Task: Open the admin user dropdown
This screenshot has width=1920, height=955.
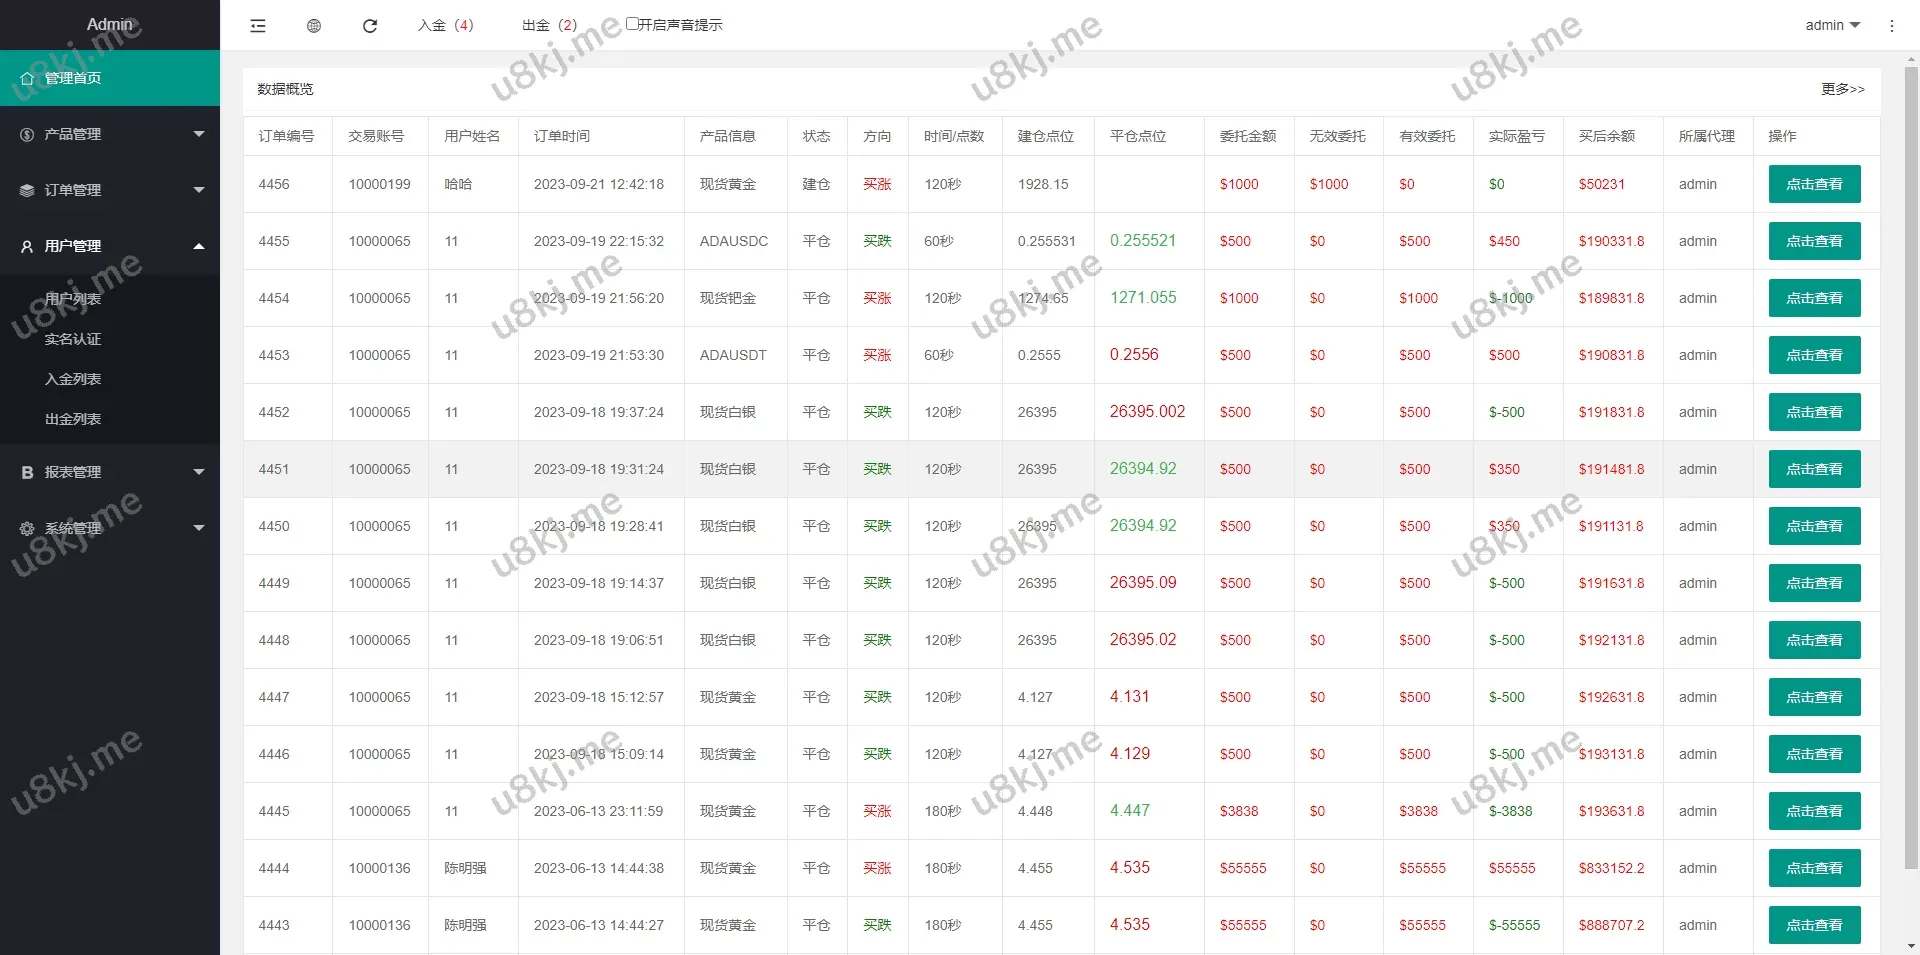Action: tap(1832, 25)
